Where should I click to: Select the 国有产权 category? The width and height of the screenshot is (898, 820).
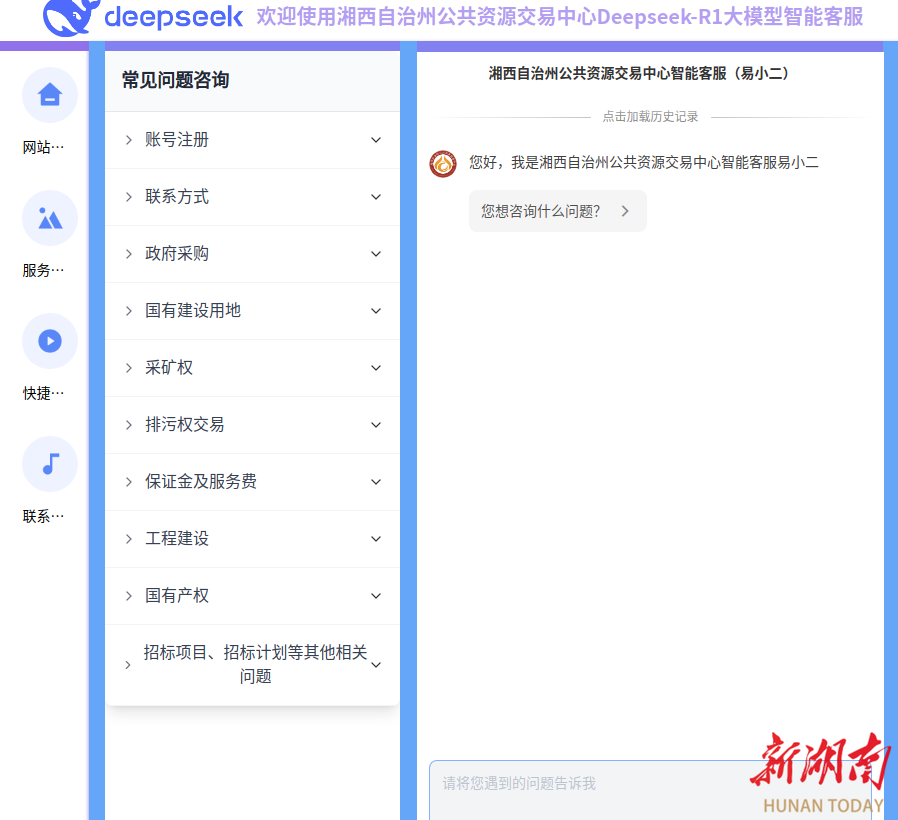(x=253, y=596)
